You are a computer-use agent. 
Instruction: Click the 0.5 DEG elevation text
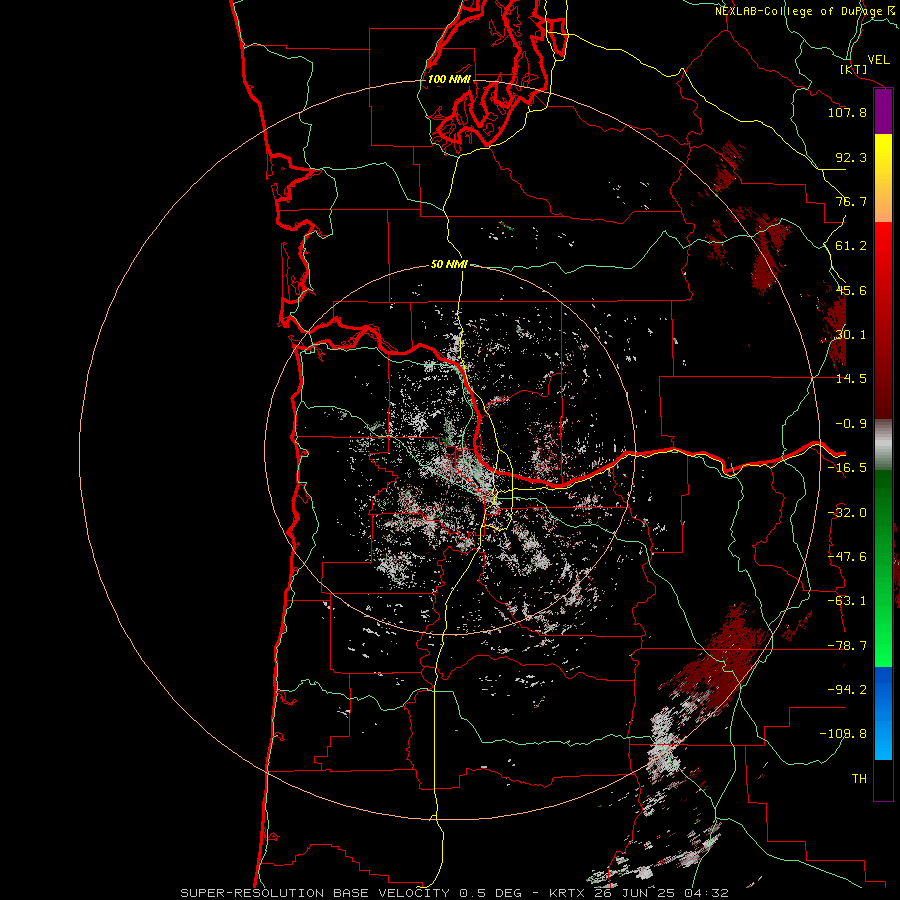click(x=490, y=893)
